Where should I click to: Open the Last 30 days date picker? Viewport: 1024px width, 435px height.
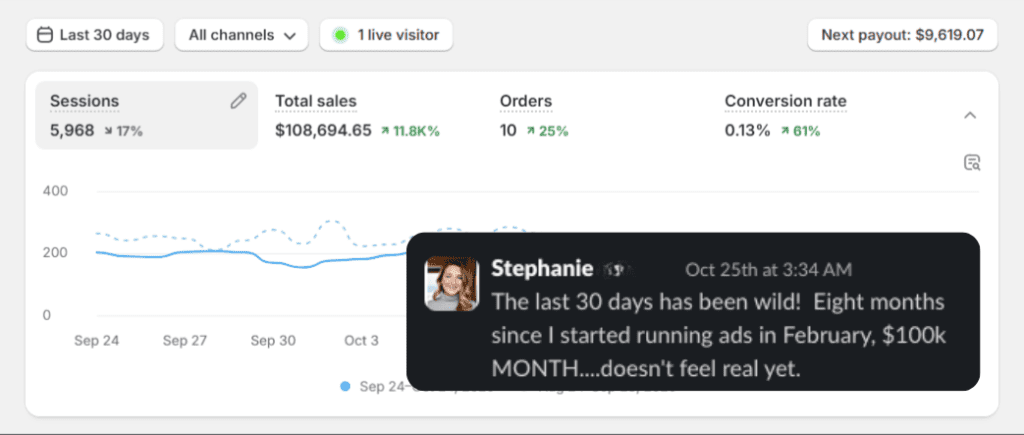click(x=93, y=35)
